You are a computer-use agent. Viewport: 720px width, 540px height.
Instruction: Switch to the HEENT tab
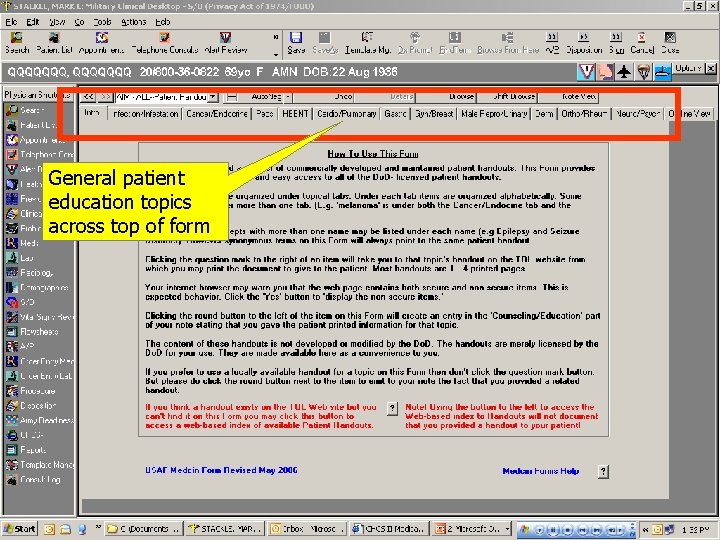pyautogui.click(x=295, y=113)
